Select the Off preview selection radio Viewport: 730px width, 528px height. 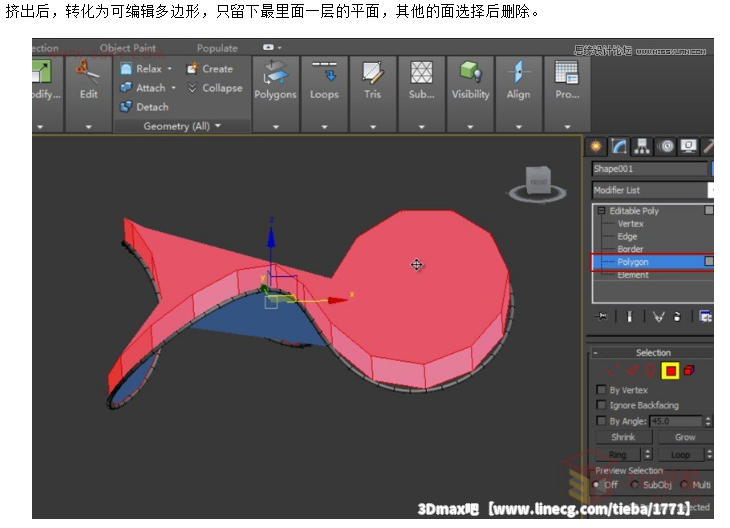coord(596,485)
